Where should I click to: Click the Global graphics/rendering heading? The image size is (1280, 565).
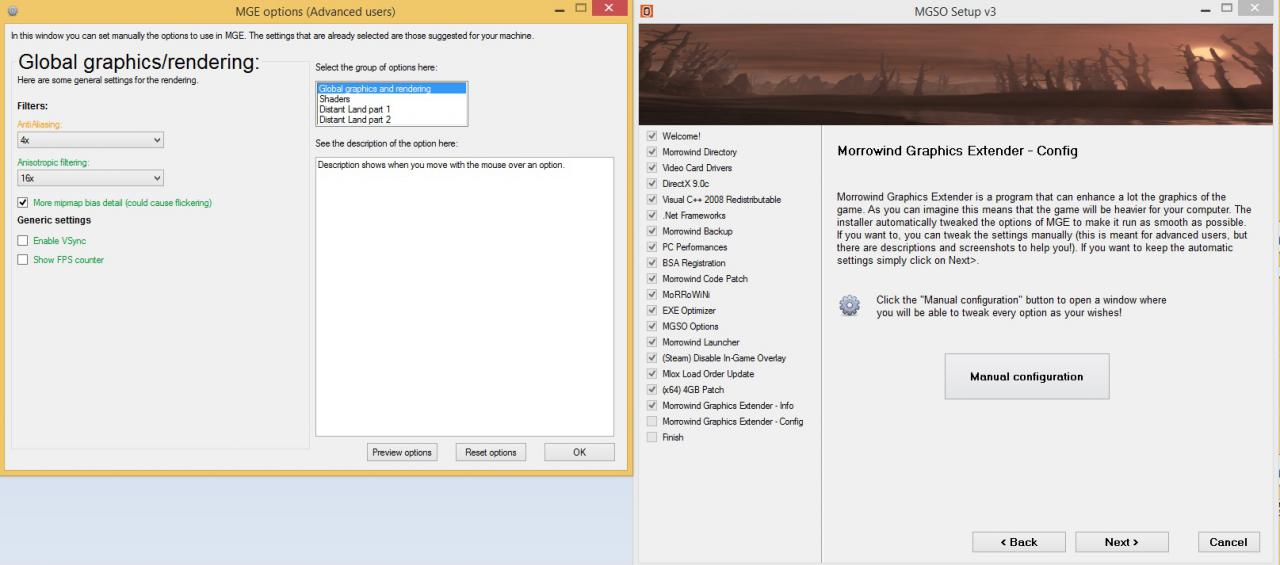point(139,62)
